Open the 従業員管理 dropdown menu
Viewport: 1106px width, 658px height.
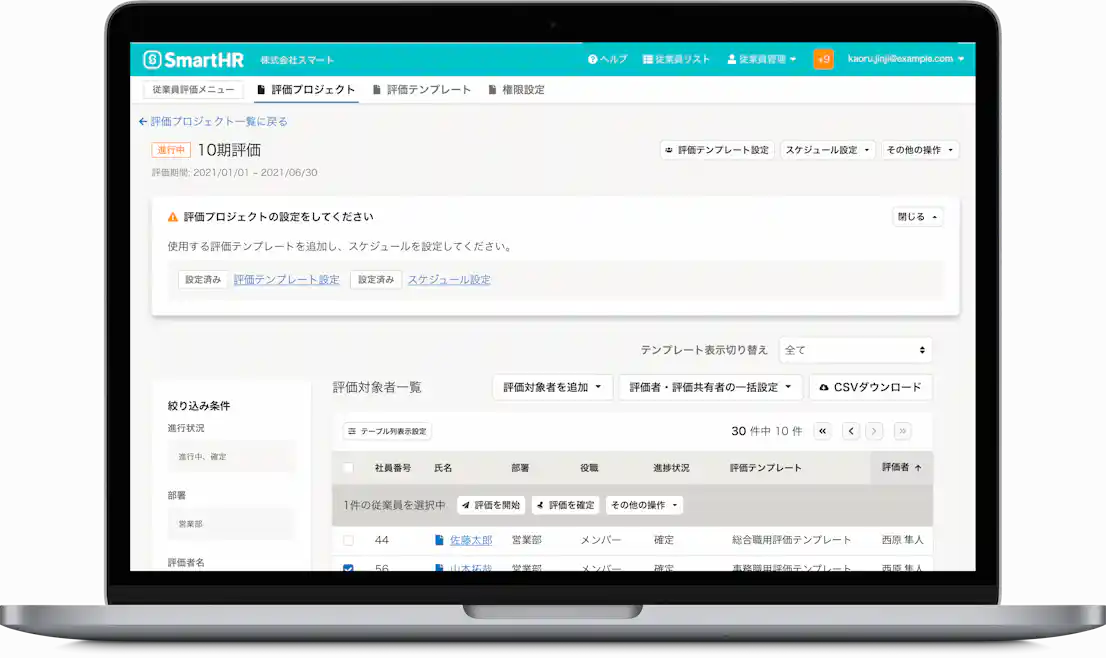point(761,59)
